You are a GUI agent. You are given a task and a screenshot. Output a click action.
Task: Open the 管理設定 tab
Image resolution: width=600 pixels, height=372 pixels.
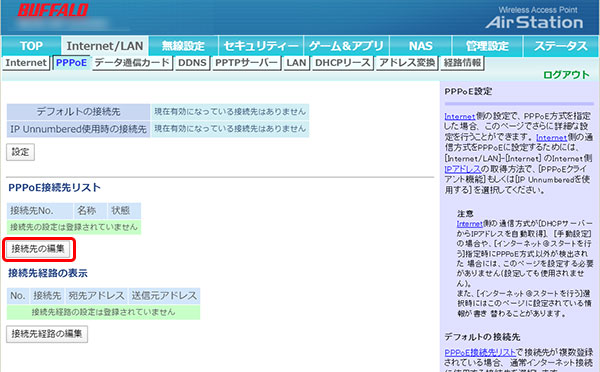487,46
